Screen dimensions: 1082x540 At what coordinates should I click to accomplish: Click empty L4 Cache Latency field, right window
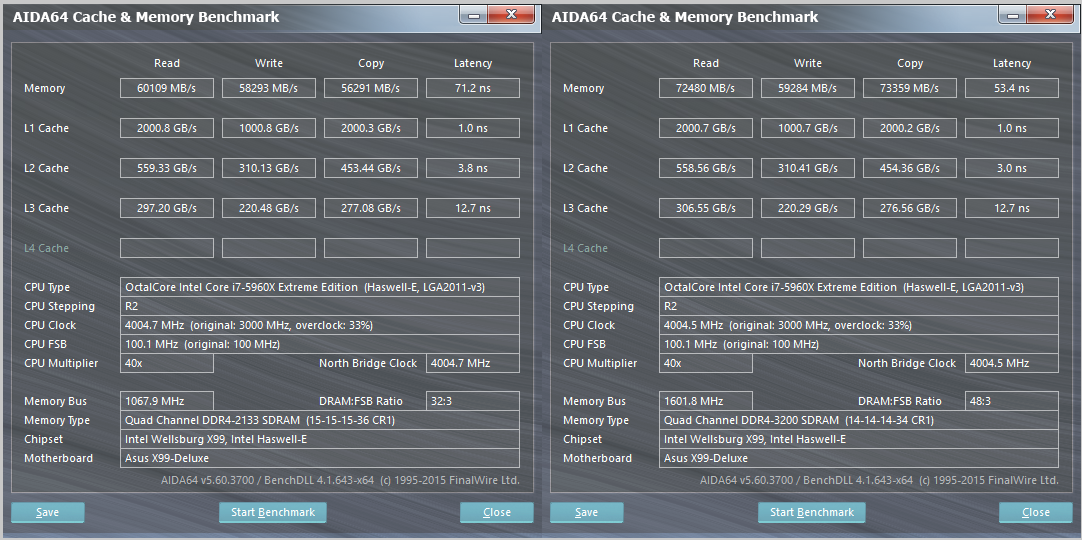1012,248
